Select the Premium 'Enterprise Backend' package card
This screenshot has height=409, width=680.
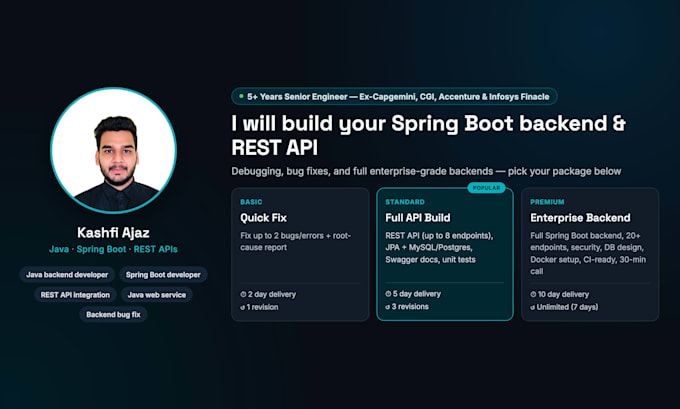(590, 254)
